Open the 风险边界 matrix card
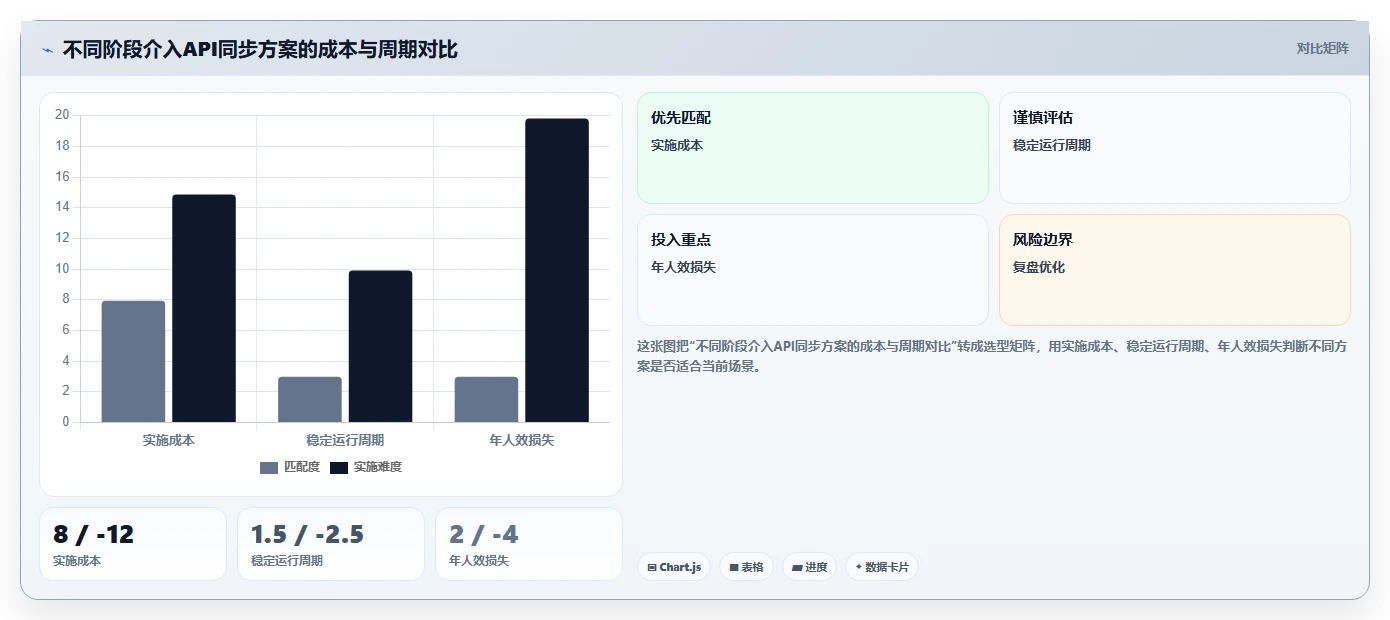 tap(1175, 270)
